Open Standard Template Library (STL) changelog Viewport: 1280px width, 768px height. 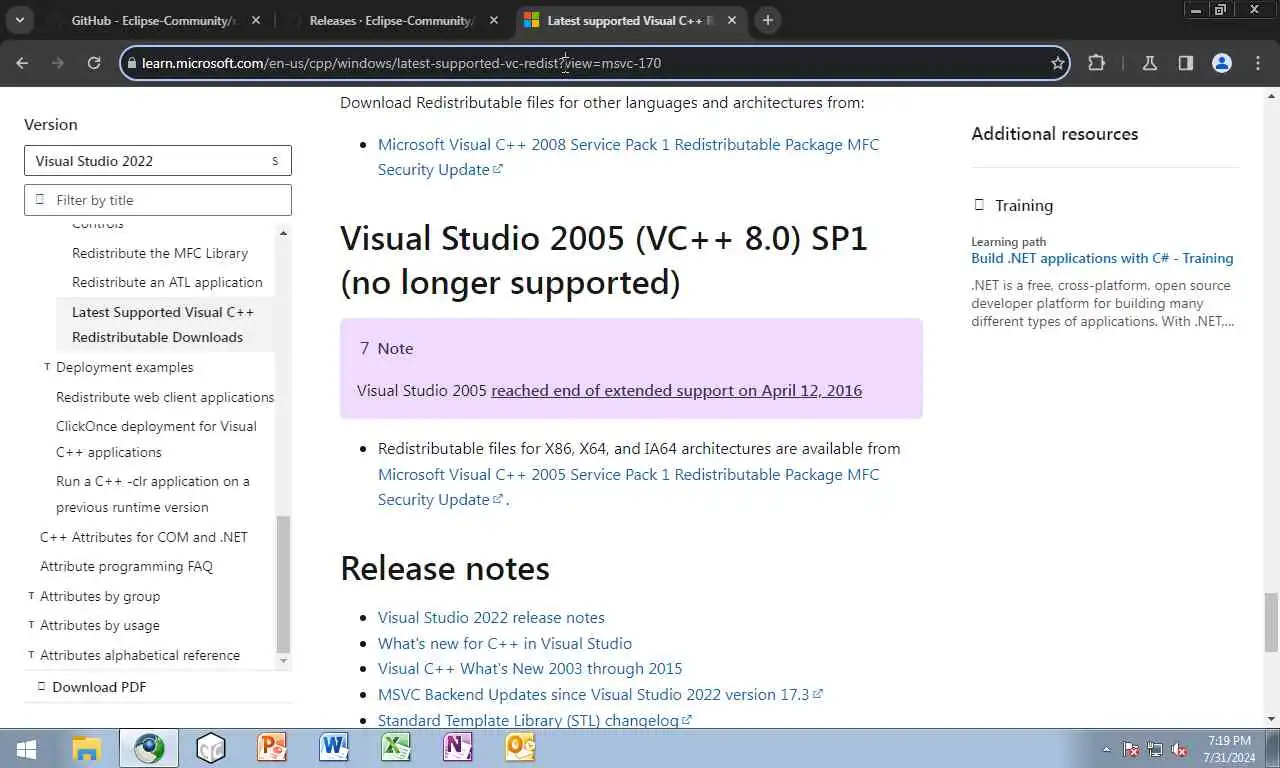[x=535, y=720]
